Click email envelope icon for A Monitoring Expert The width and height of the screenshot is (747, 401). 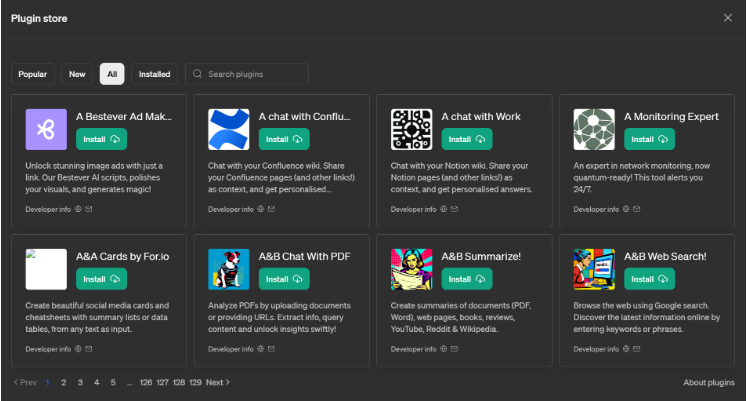(x=637, y=210)
